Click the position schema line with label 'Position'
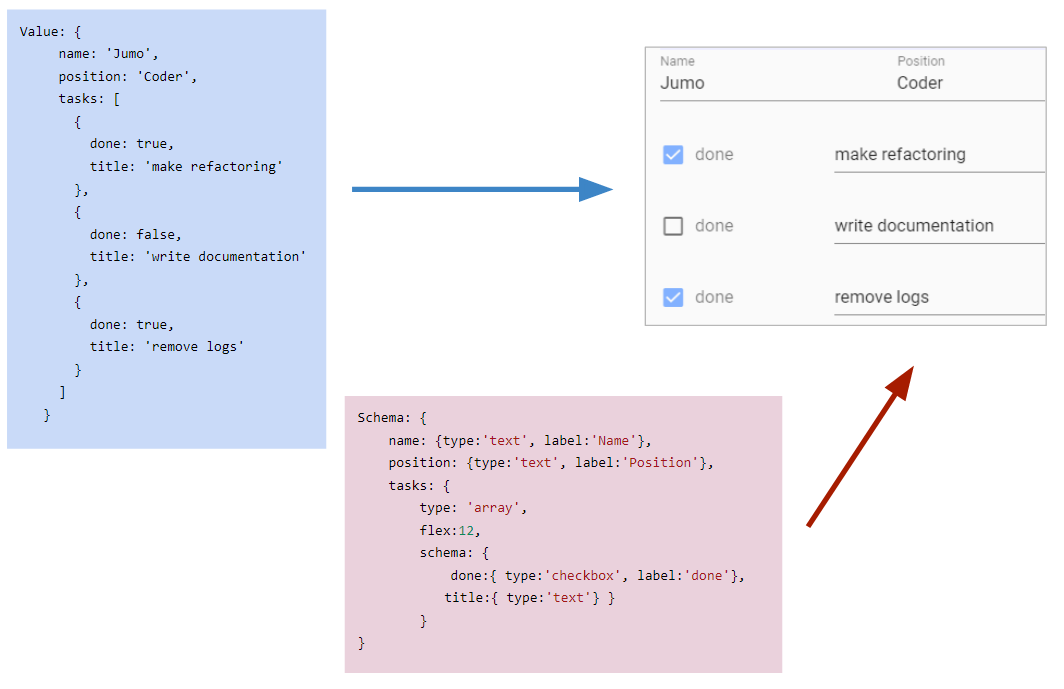The image size is (1064, 689). (x=551, y=463)
